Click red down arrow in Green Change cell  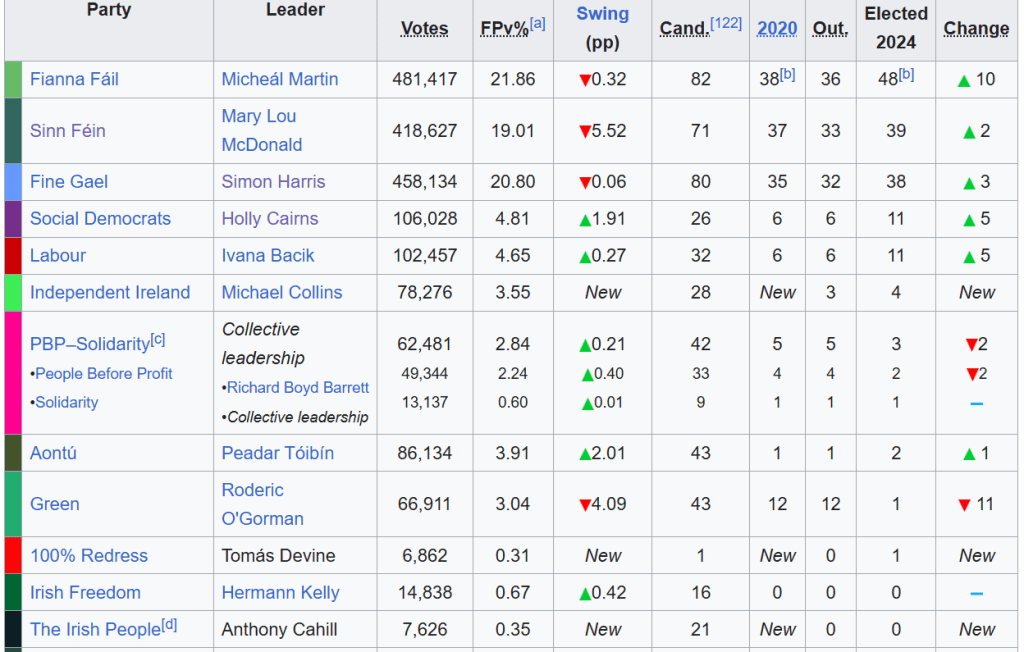(x=964, y=505)
